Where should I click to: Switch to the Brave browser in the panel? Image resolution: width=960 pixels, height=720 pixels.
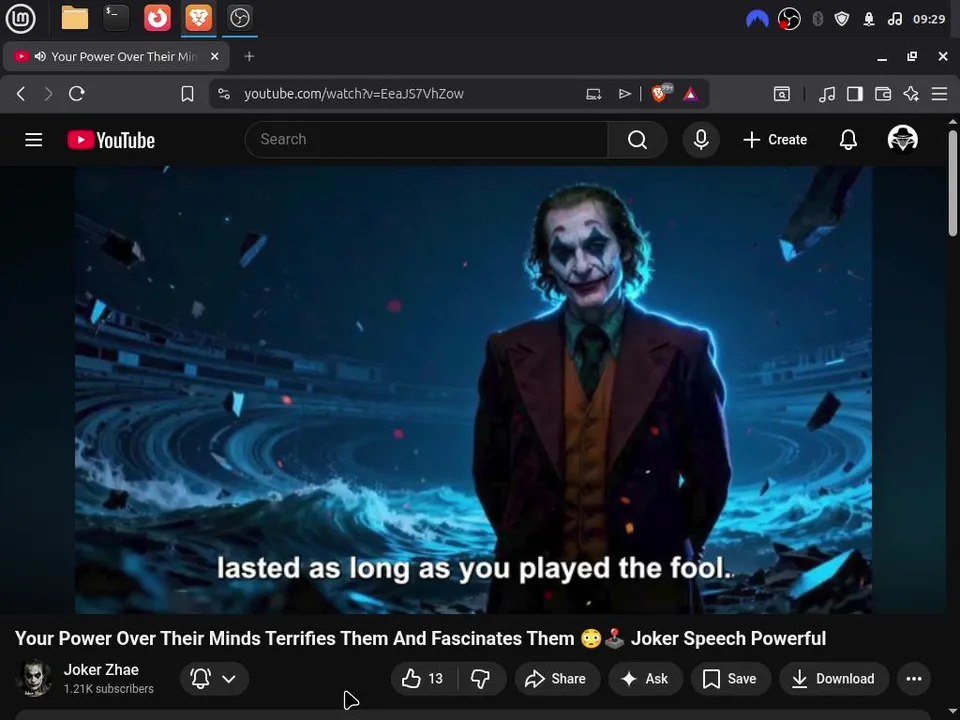[x=198, y=18]
